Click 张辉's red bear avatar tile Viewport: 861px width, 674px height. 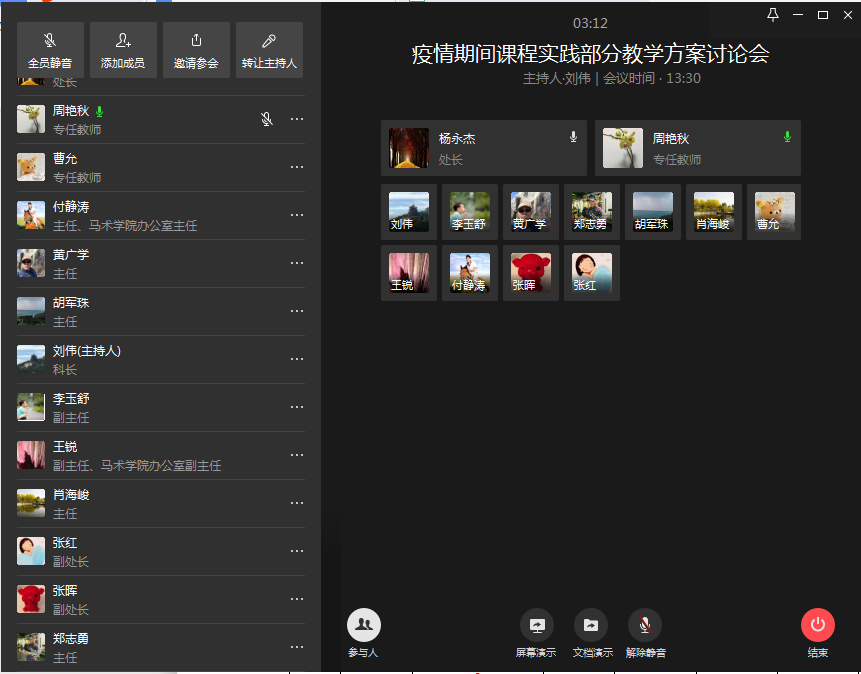(x=530, y=272)
